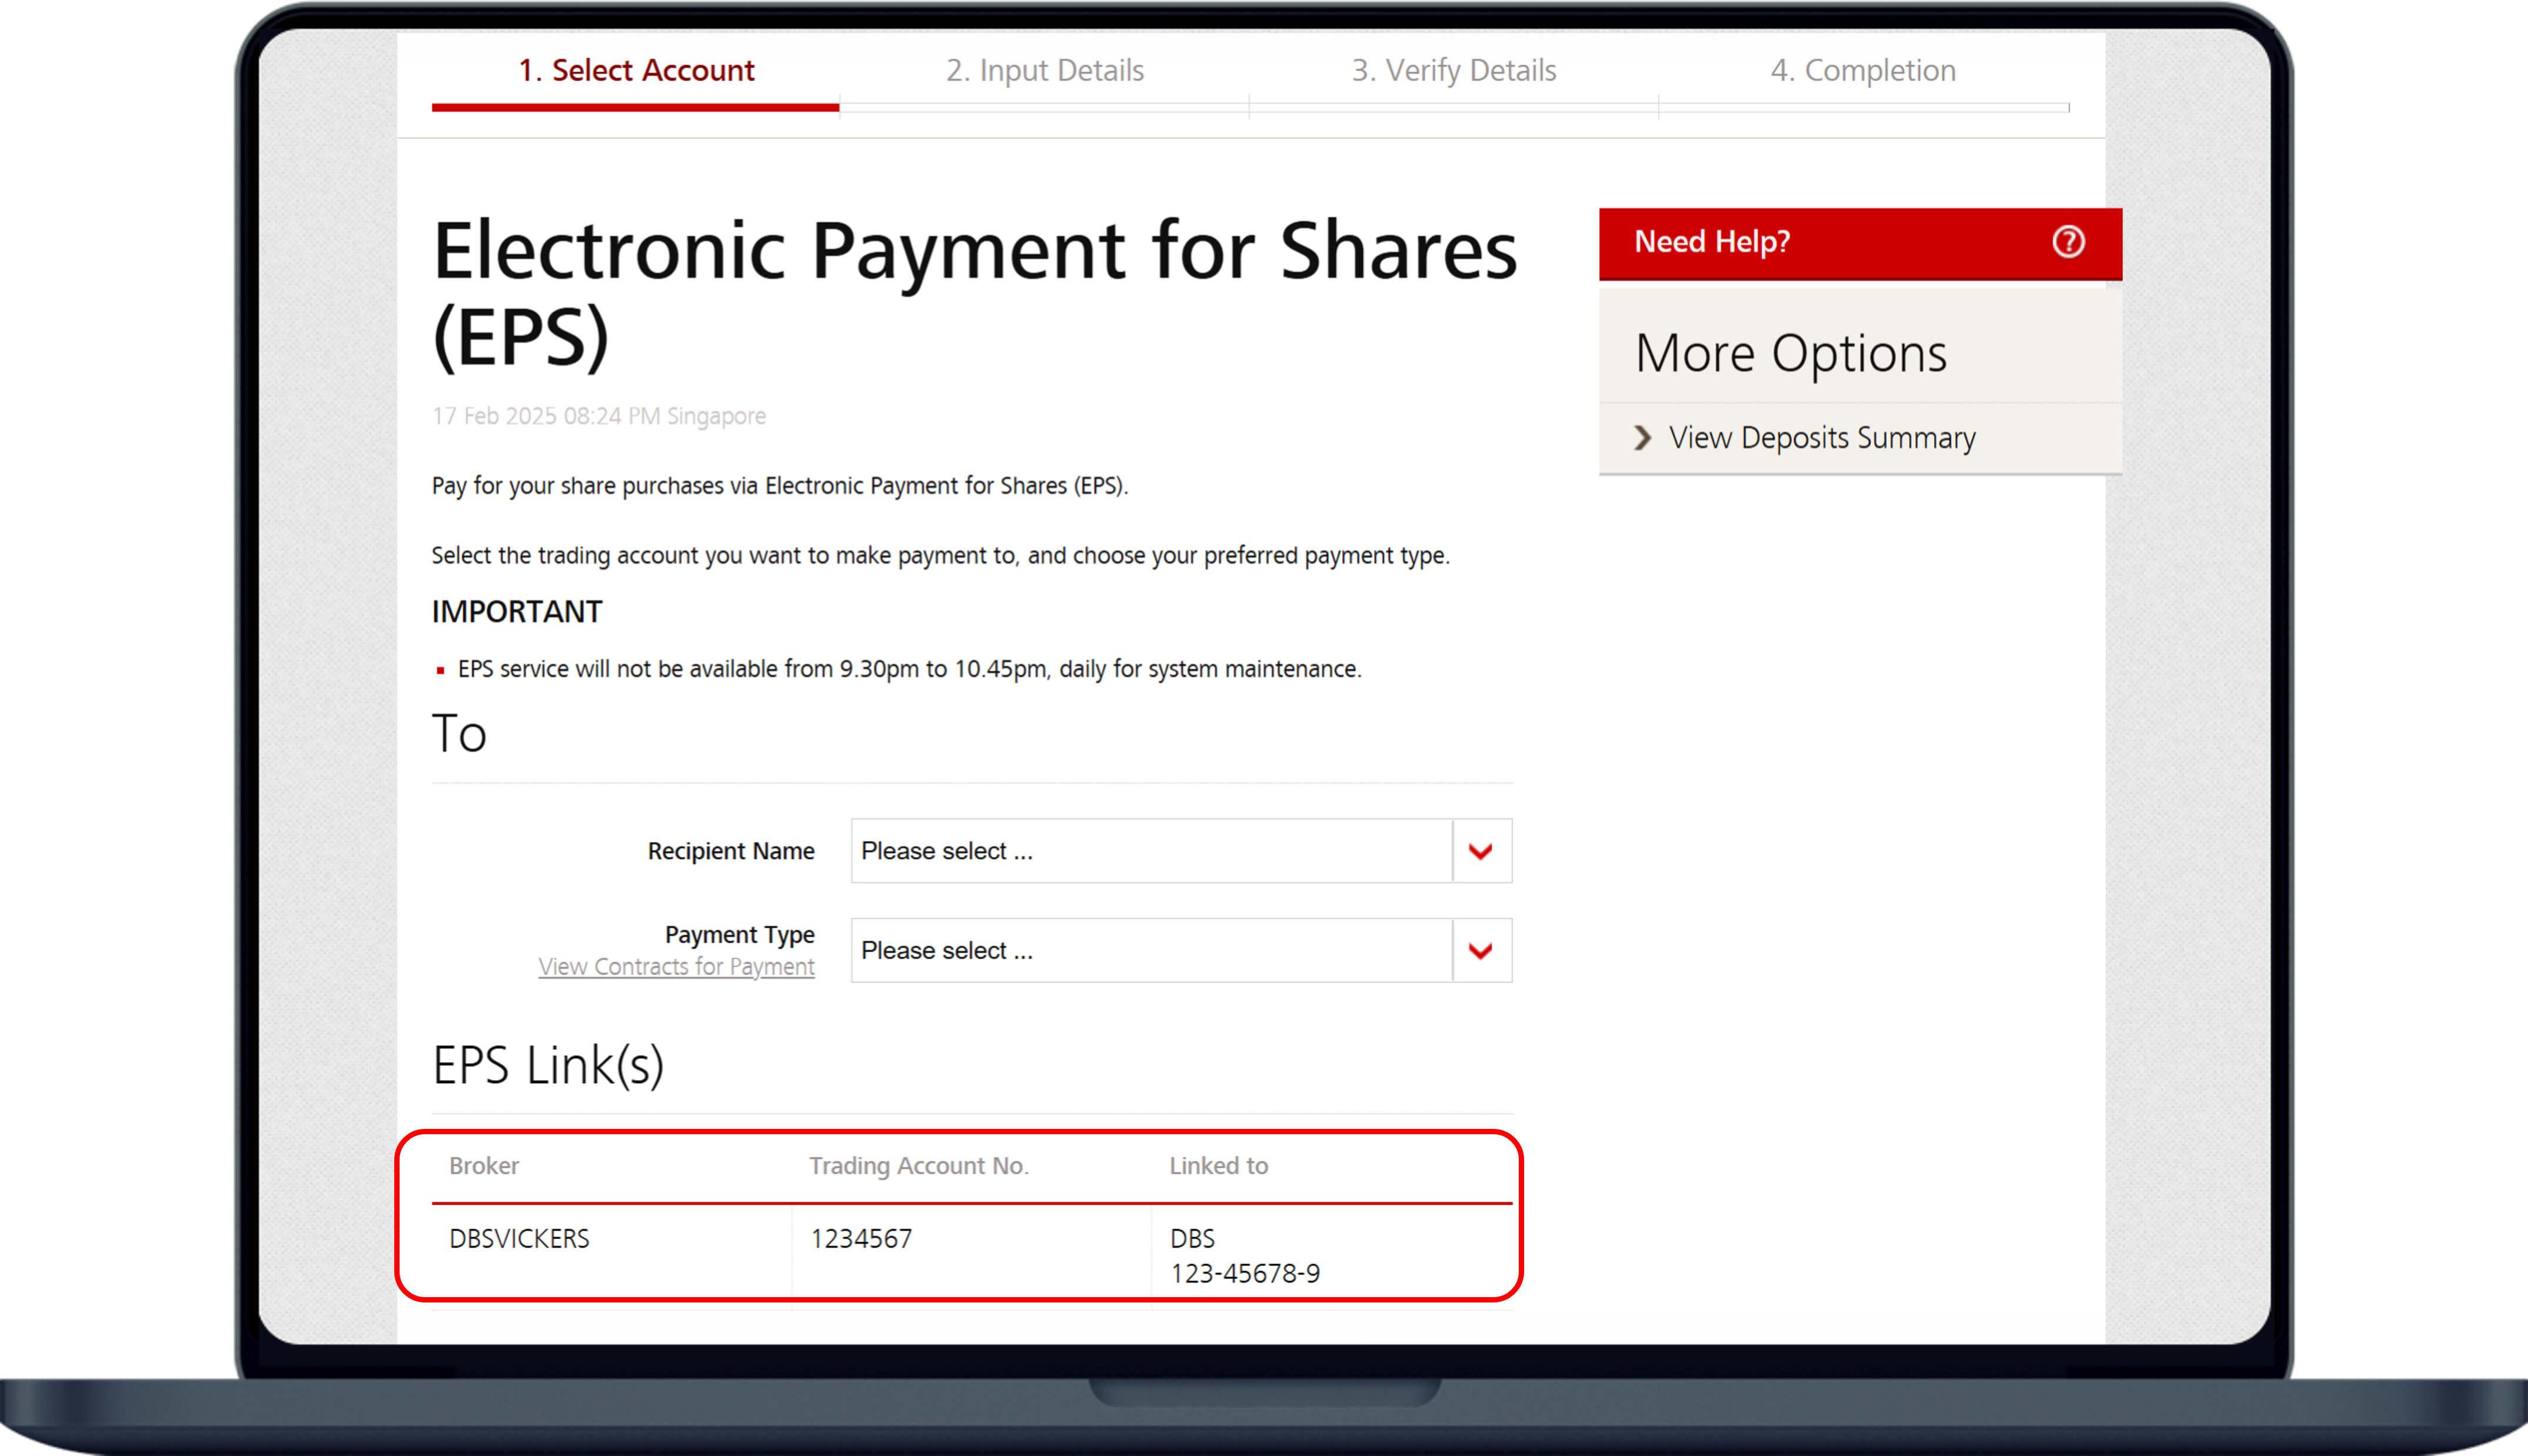Go to step 1. Select Account

pos(636,71)
